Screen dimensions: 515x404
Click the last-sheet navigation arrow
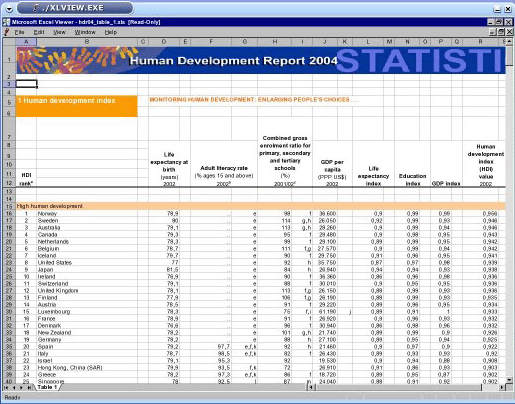(x=29, y=387)
